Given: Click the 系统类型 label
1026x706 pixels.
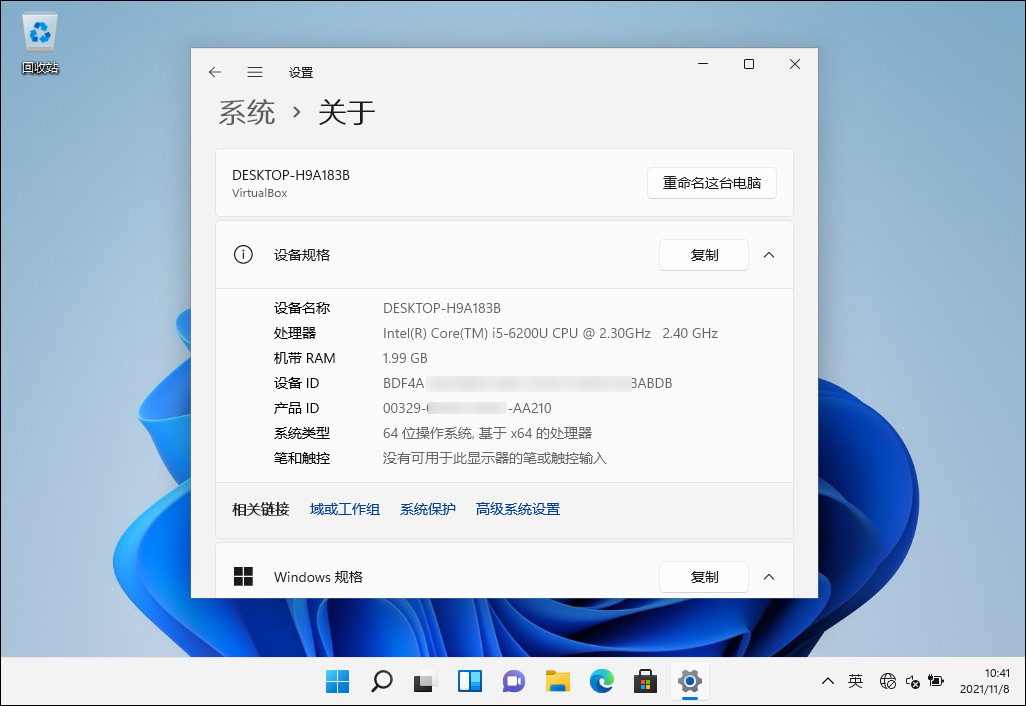Looking at the screenshot, I should [302, 433].
